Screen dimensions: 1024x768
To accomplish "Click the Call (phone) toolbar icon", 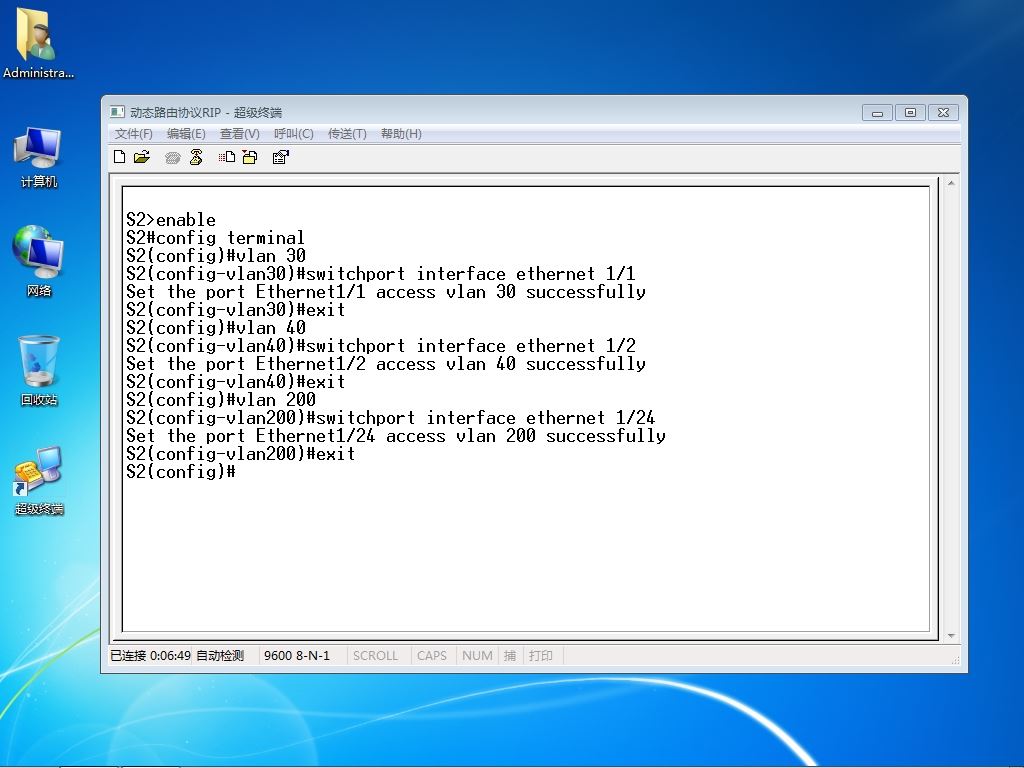I will point(172,157).
